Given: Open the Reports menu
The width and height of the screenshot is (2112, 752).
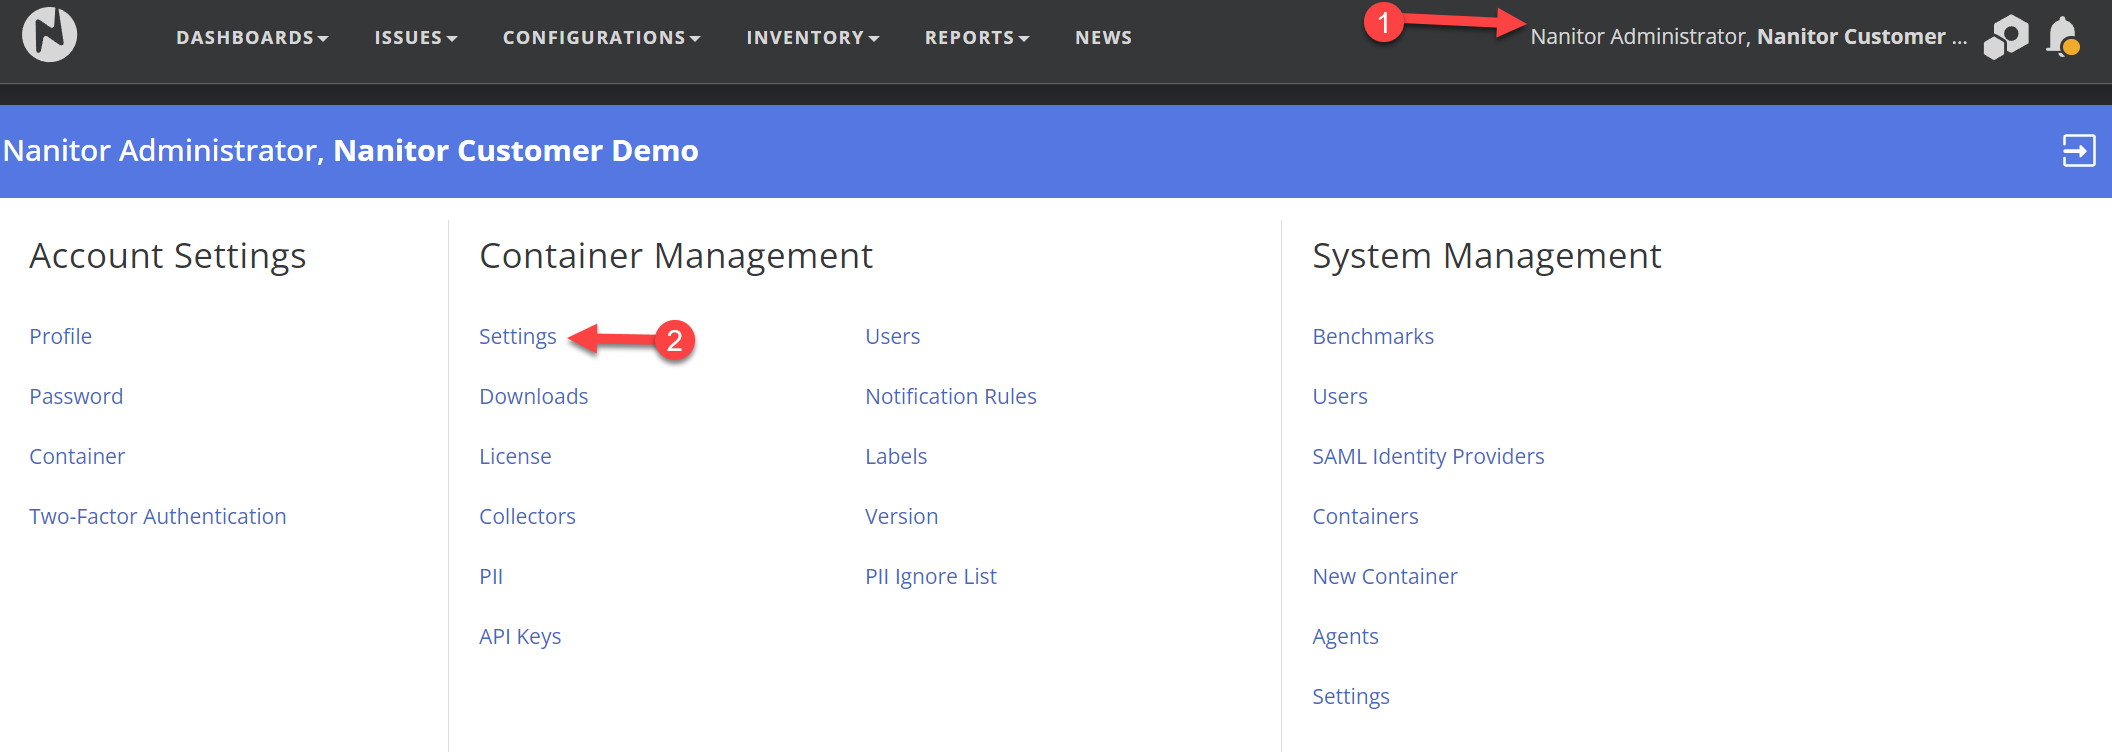Looking at the screenshot, I should pos(976,38).
